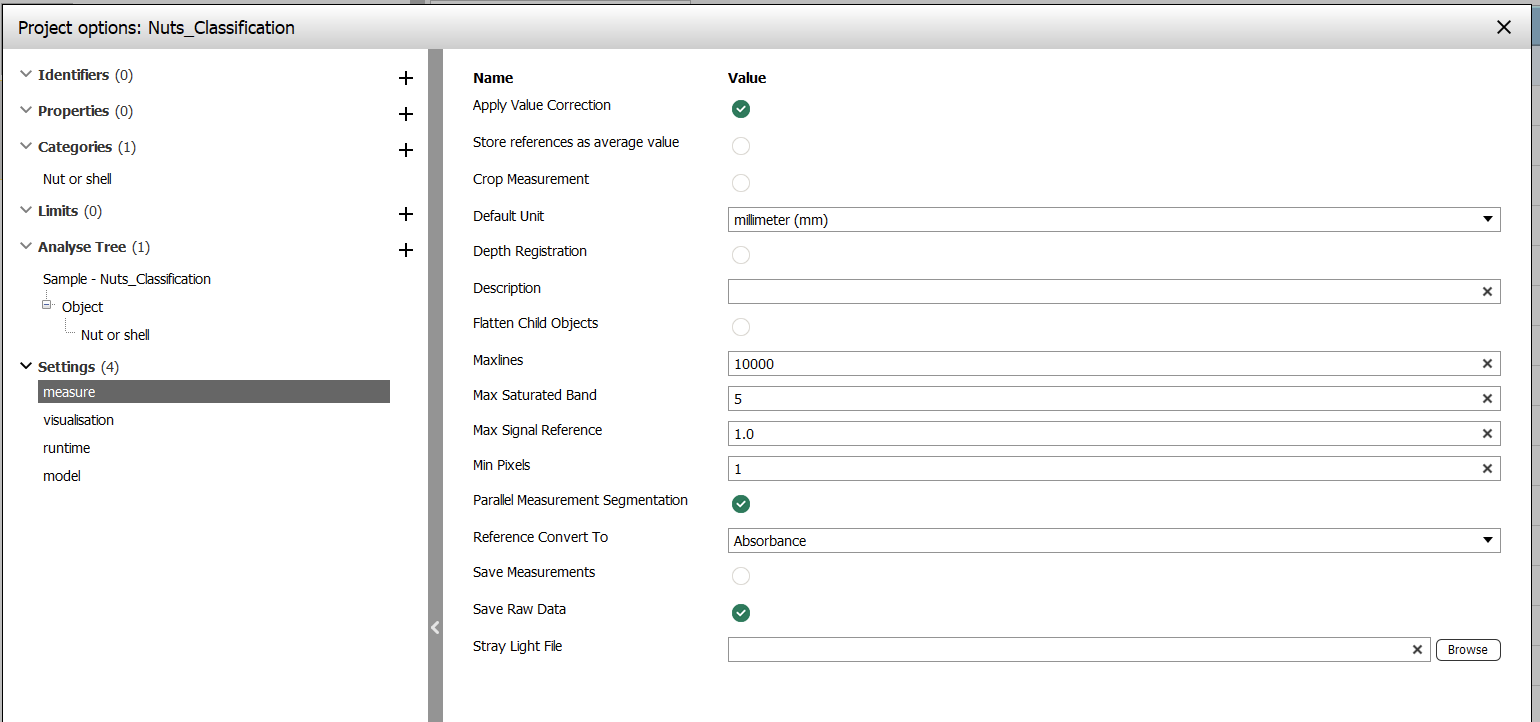Screen dimensions: 1540x722
Task: Add a new limit with plus icon
Action: (406, 214)
